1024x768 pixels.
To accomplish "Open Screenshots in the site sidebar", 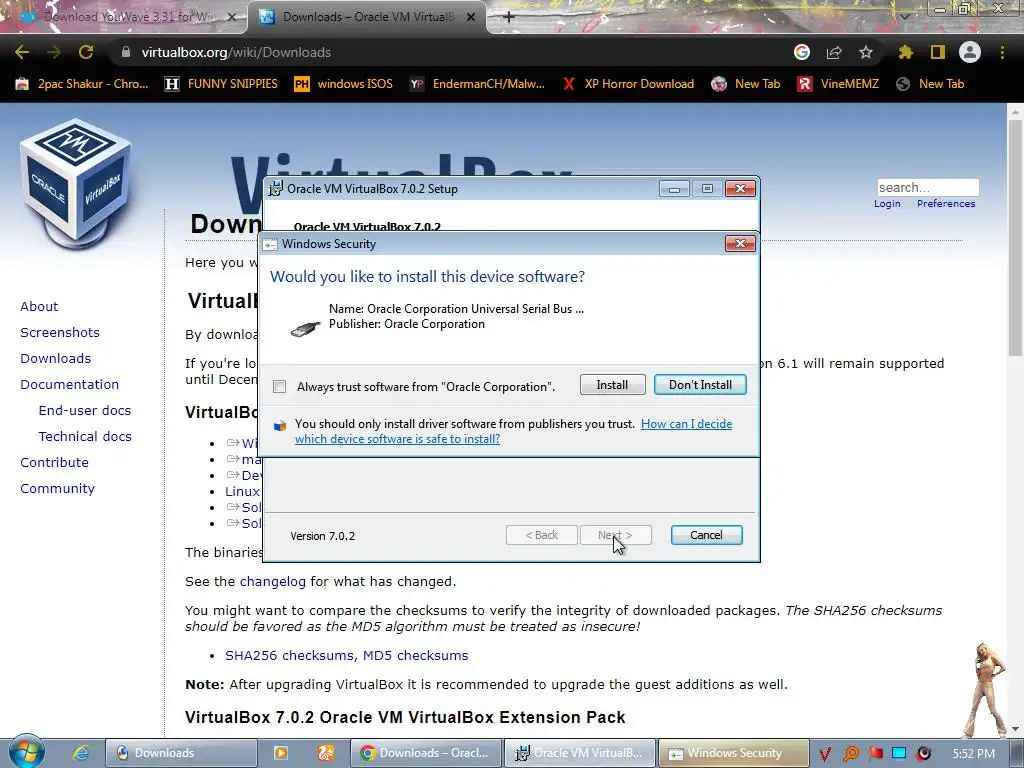I will 60,332.
